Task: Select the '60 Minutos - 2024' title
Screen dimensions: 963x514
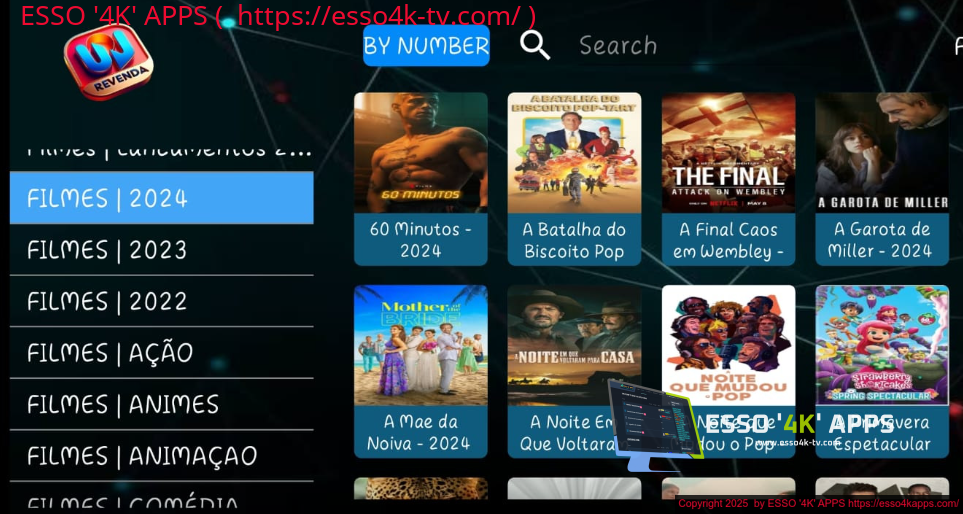Action: 421,240
